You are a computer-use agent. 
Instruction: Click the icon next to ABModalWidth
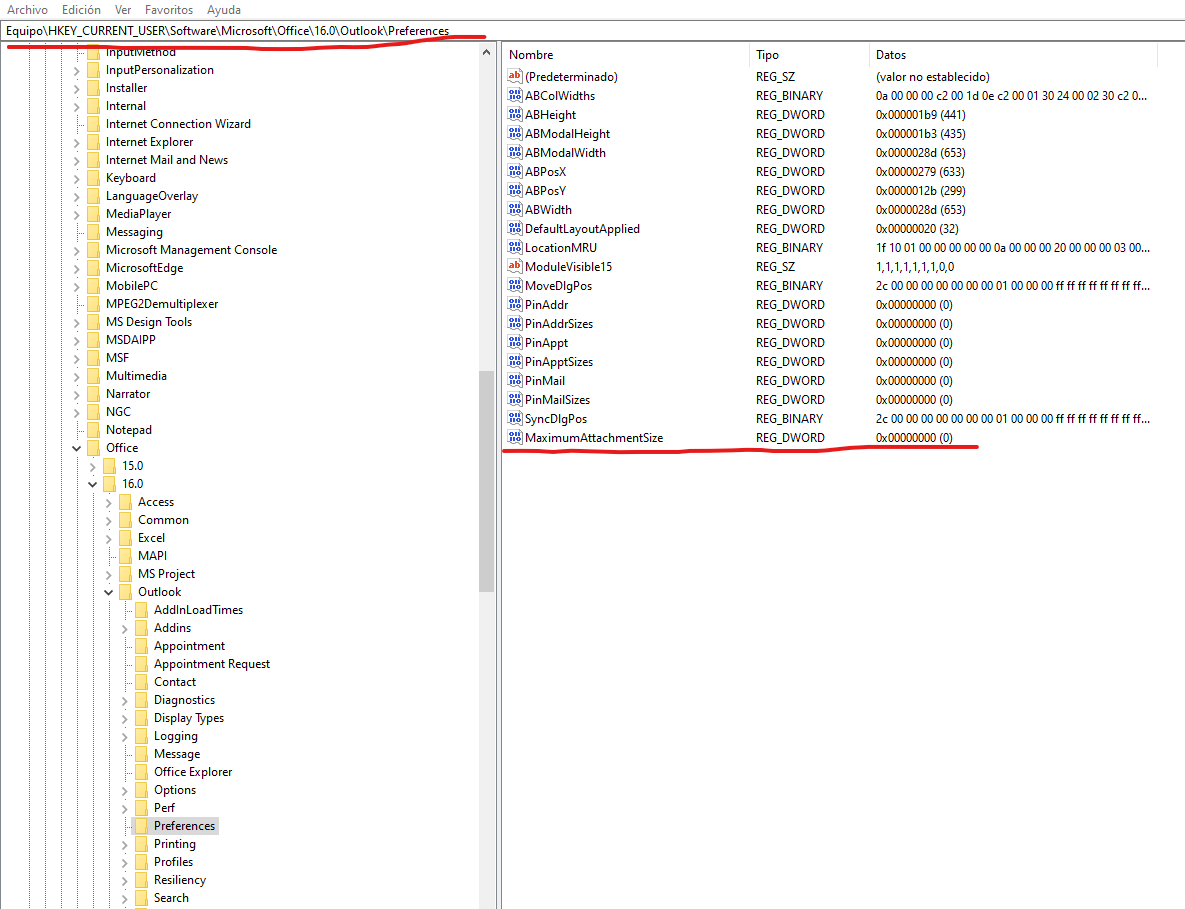[515, 152]
